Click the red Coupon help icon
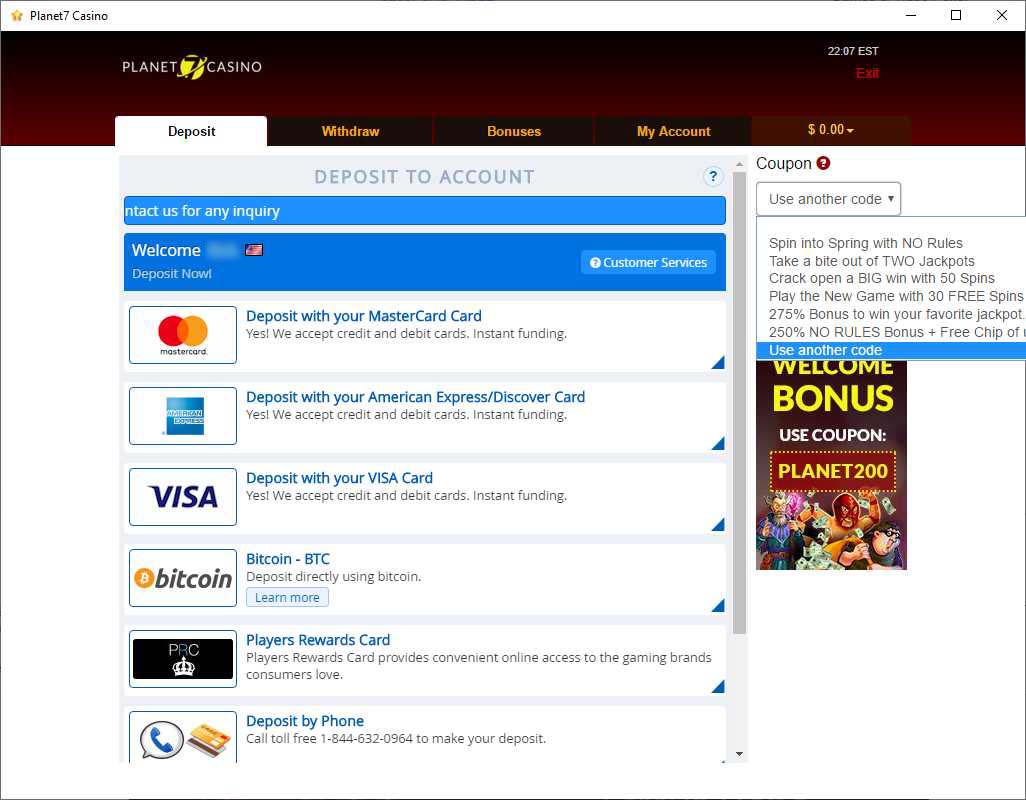Image resolution: width=1026 pixels, height=800 pixels. [823, 163]
